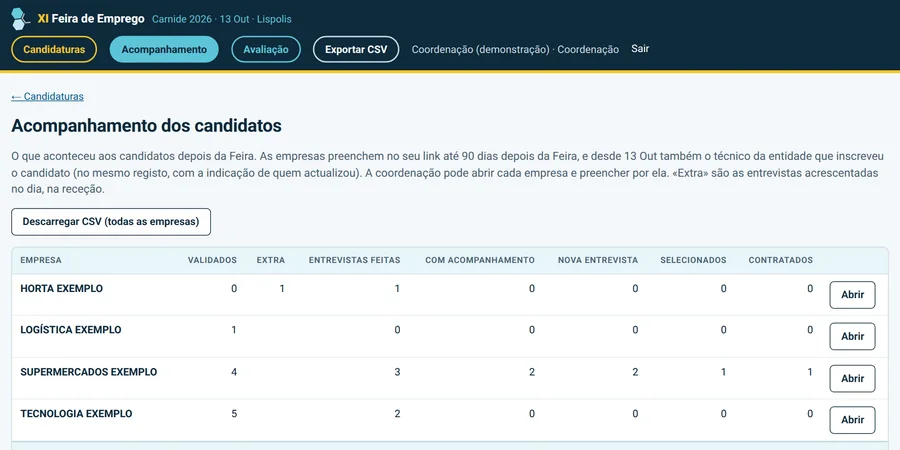Click Entrevistas feitas value 3 for SUPERMERCADOS EXEMPLO

397,372
